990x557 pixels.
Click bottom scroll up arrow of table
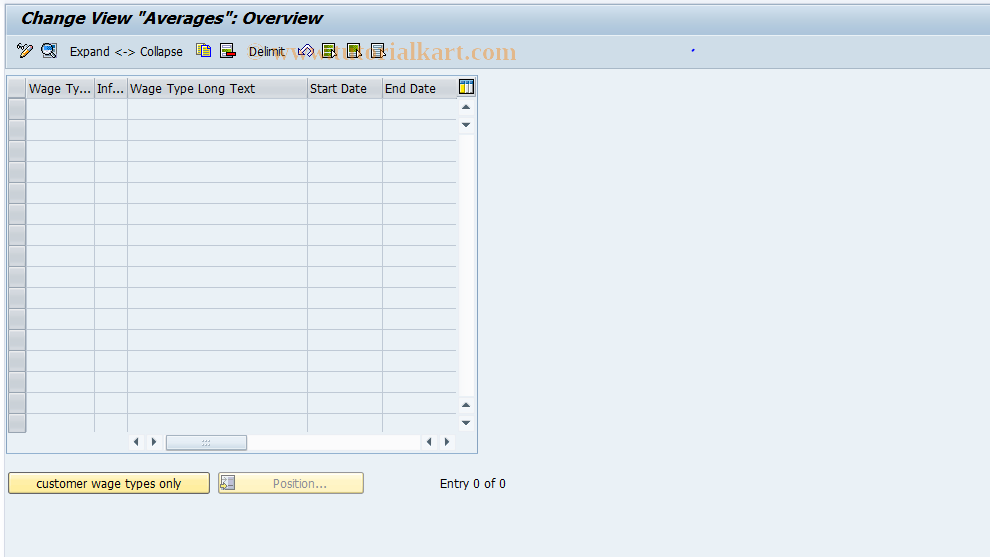click(x=466, y=405)
